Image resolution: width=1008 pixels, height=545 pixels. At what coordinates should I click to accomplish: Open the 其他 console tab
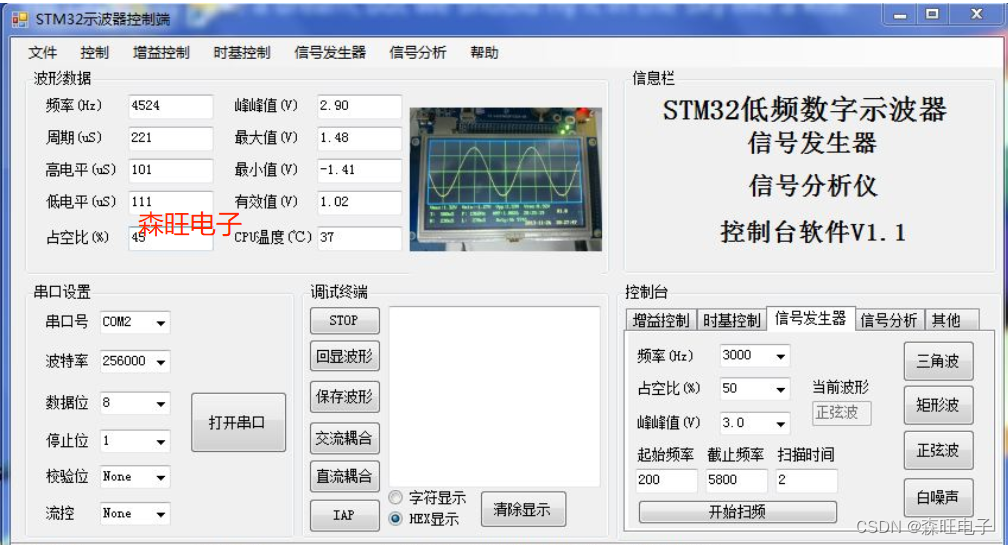(951, 320)
